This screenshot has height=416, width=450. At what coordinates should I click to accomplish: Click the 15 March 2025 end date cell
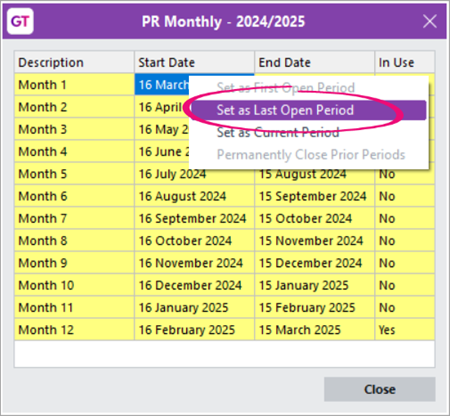tap(315, 330)
